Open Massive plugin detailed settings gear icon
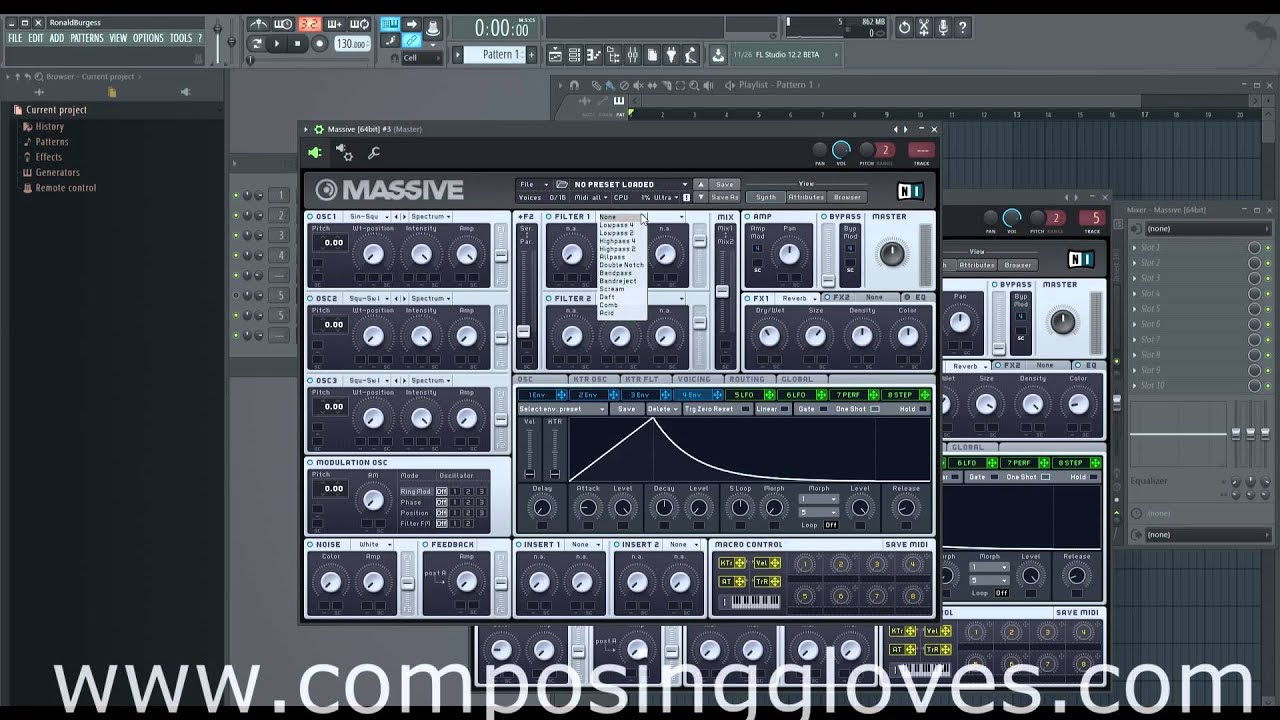 pos(344,152)
